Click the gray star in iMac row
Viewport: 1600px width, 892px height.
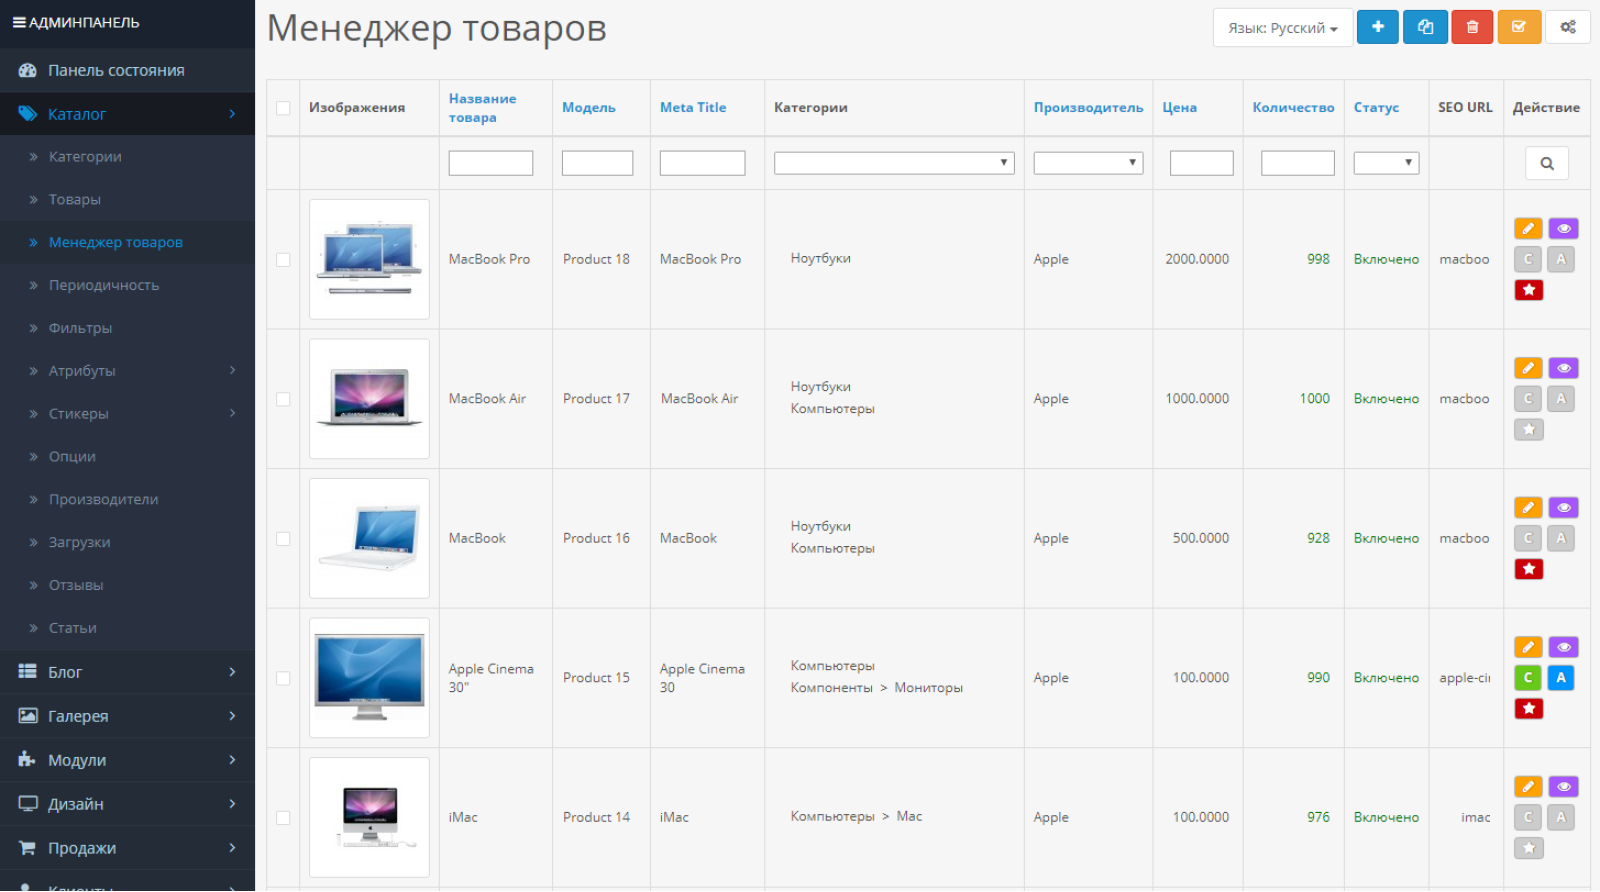(x=1529, y=848)
